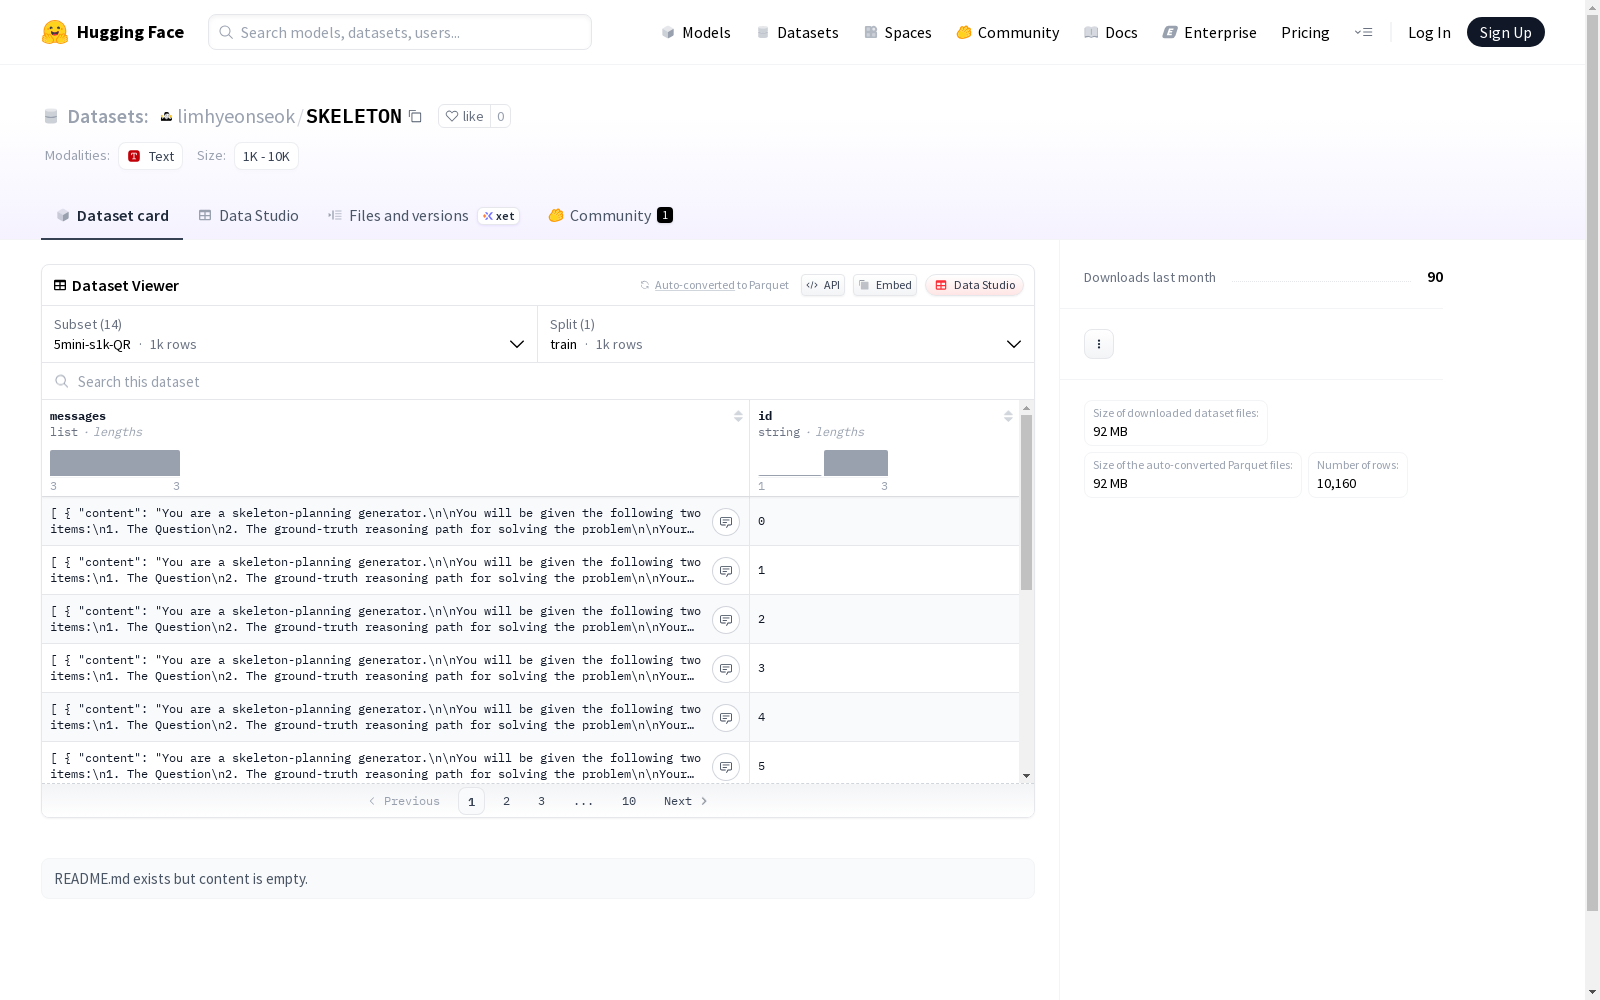Sort by the id column sort icon
The height and width of the screenshot is (1000, 1600).
click(x=1008, y=416)
